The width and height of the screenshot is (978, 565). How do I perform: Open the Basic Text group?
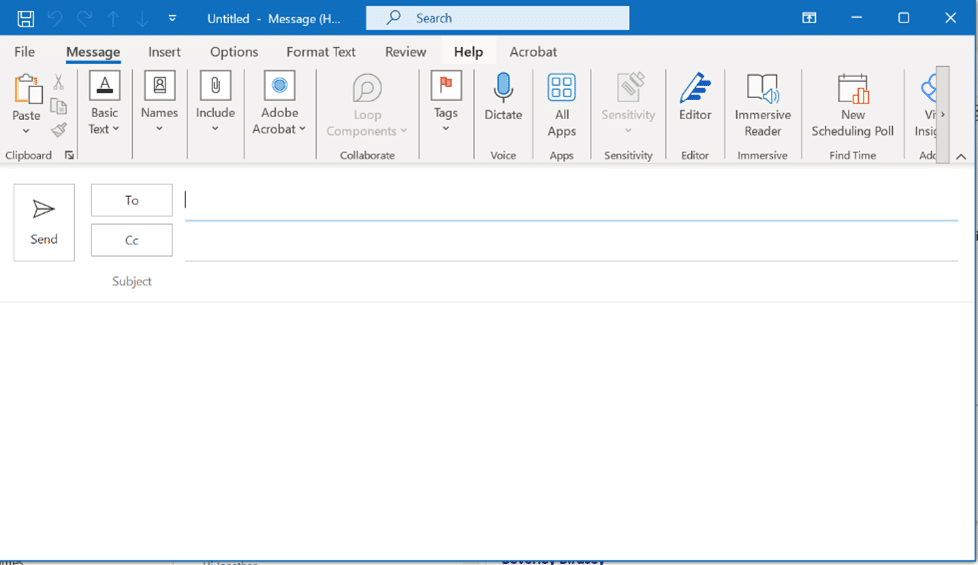click(104, 104)
